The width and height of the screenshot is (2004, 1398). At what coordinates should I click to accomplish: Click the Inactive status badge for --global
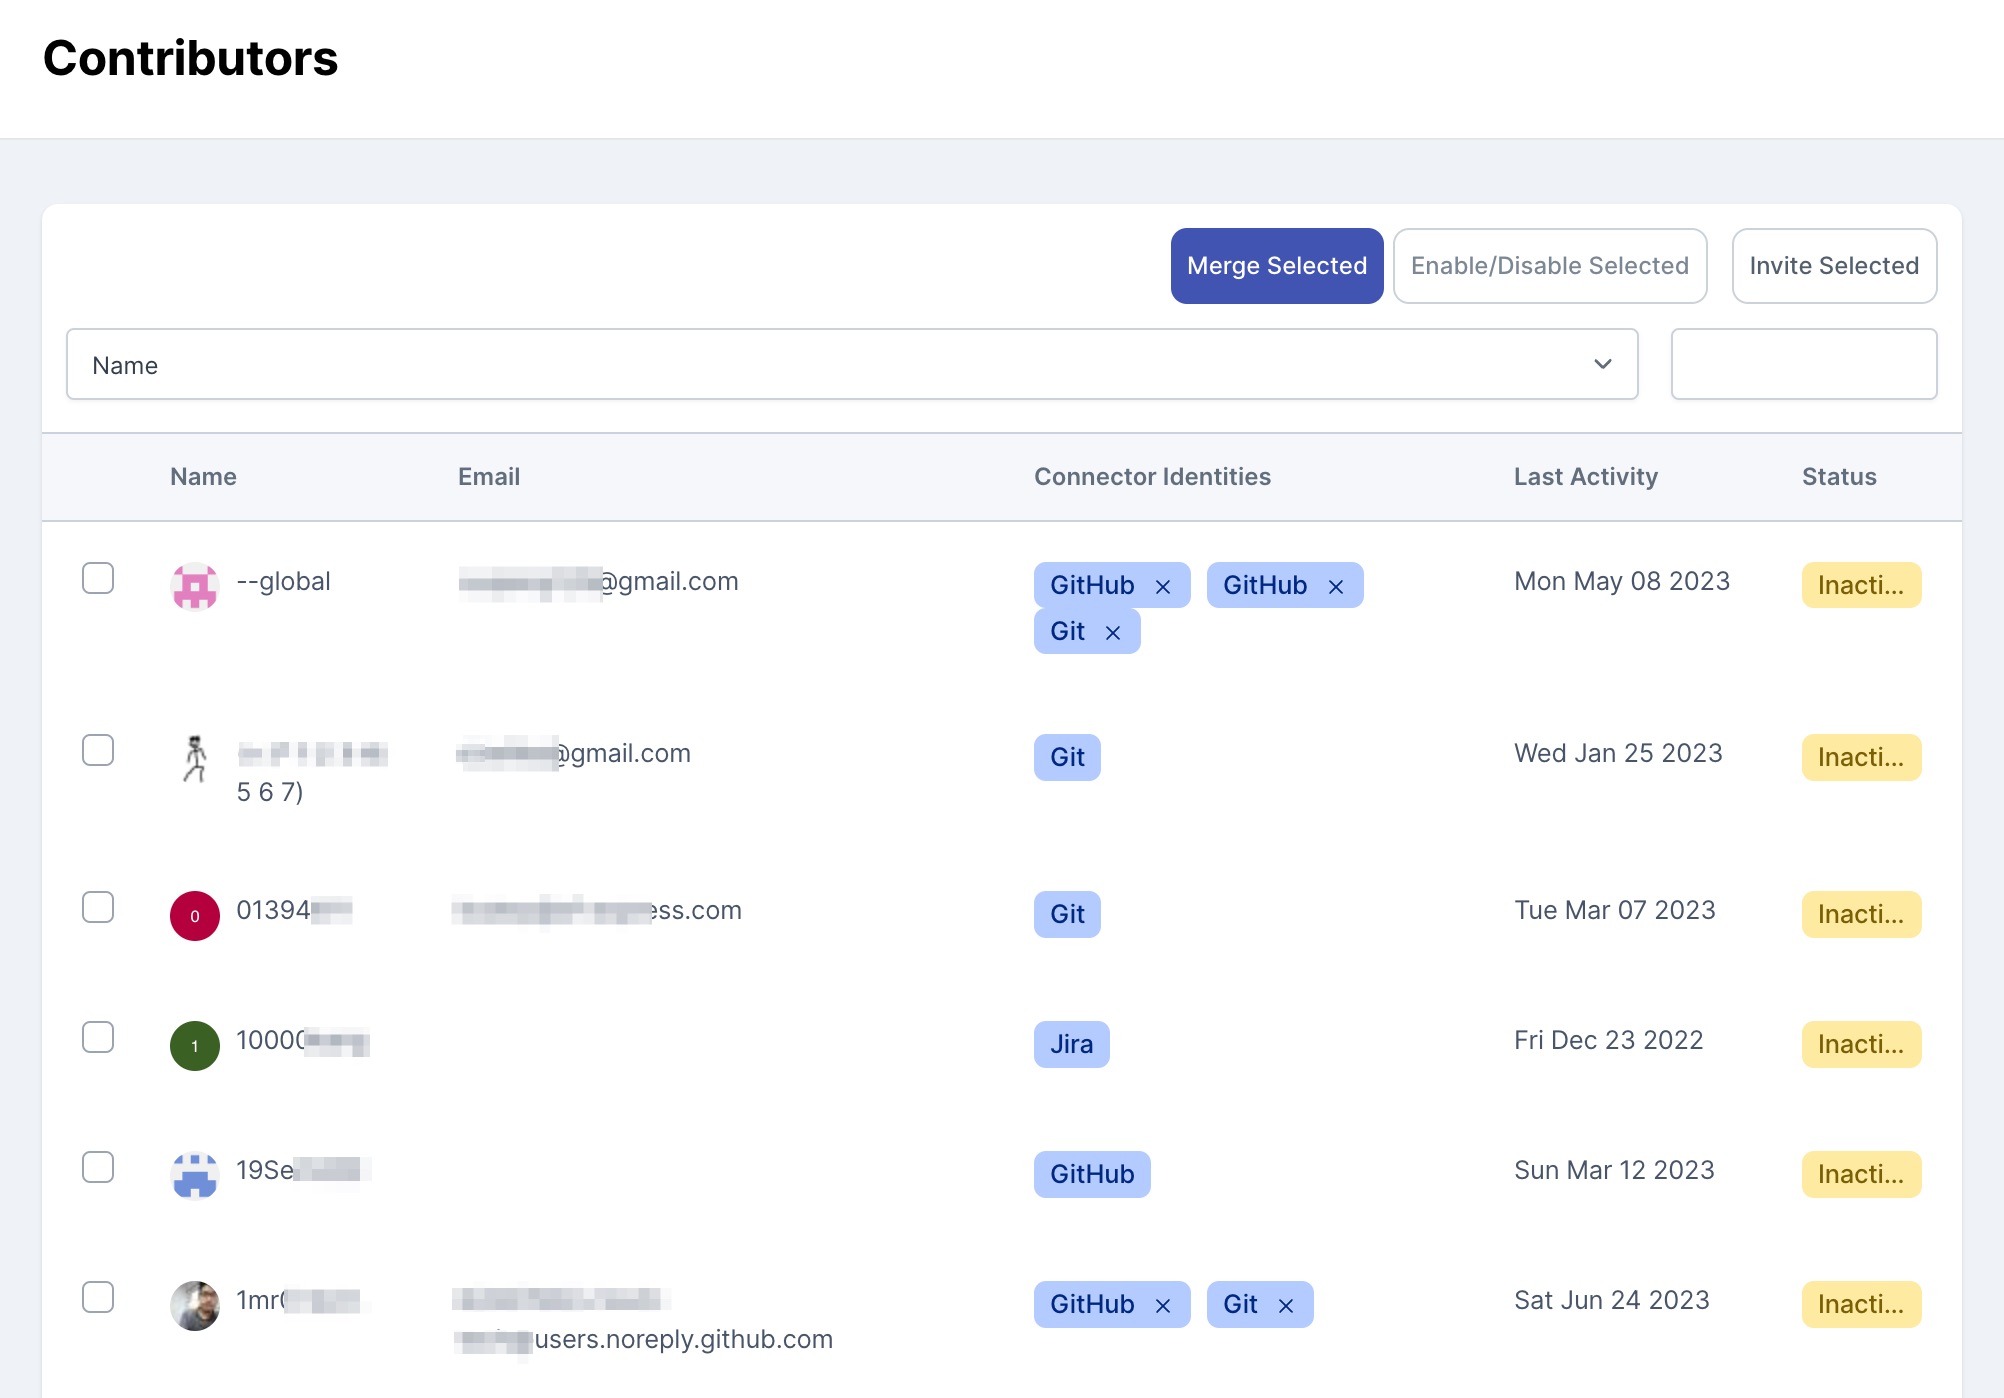[1861, 585]
